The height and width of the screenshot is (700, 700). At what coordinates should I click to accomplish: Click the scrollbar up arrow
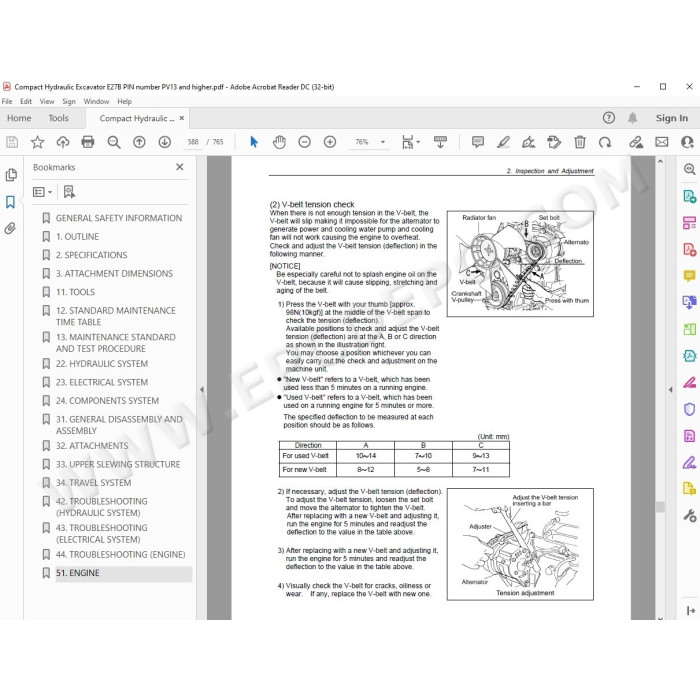tap(660, 161)
